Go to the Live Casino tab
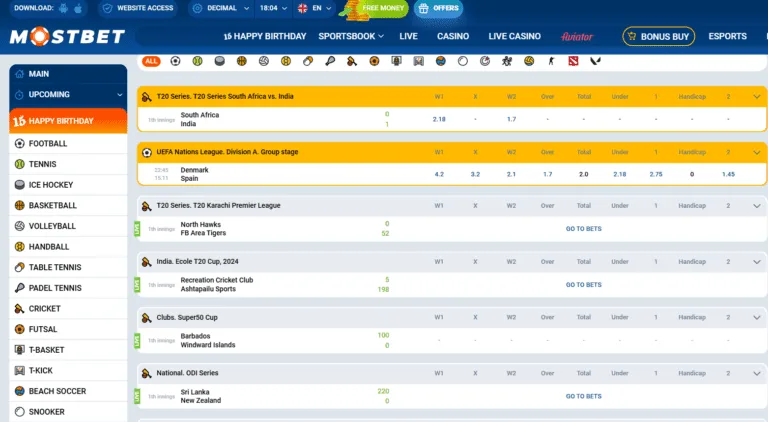The width and height of the screenshot is (768, 422). coord(514,36)
